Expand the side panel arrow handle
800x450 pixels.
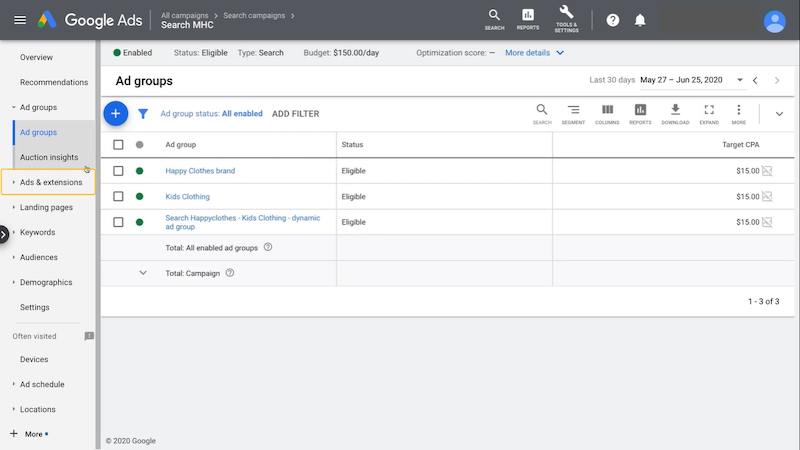(4, 235)
